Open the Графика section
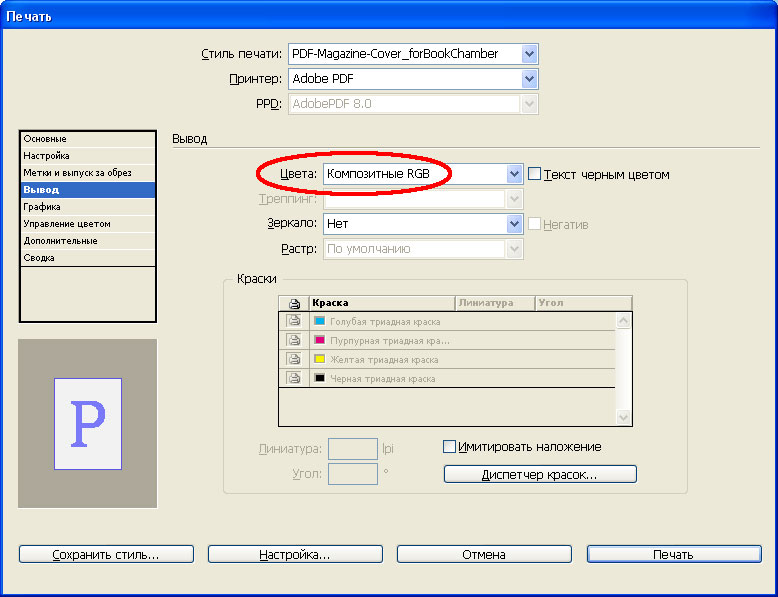 (88, 206)
